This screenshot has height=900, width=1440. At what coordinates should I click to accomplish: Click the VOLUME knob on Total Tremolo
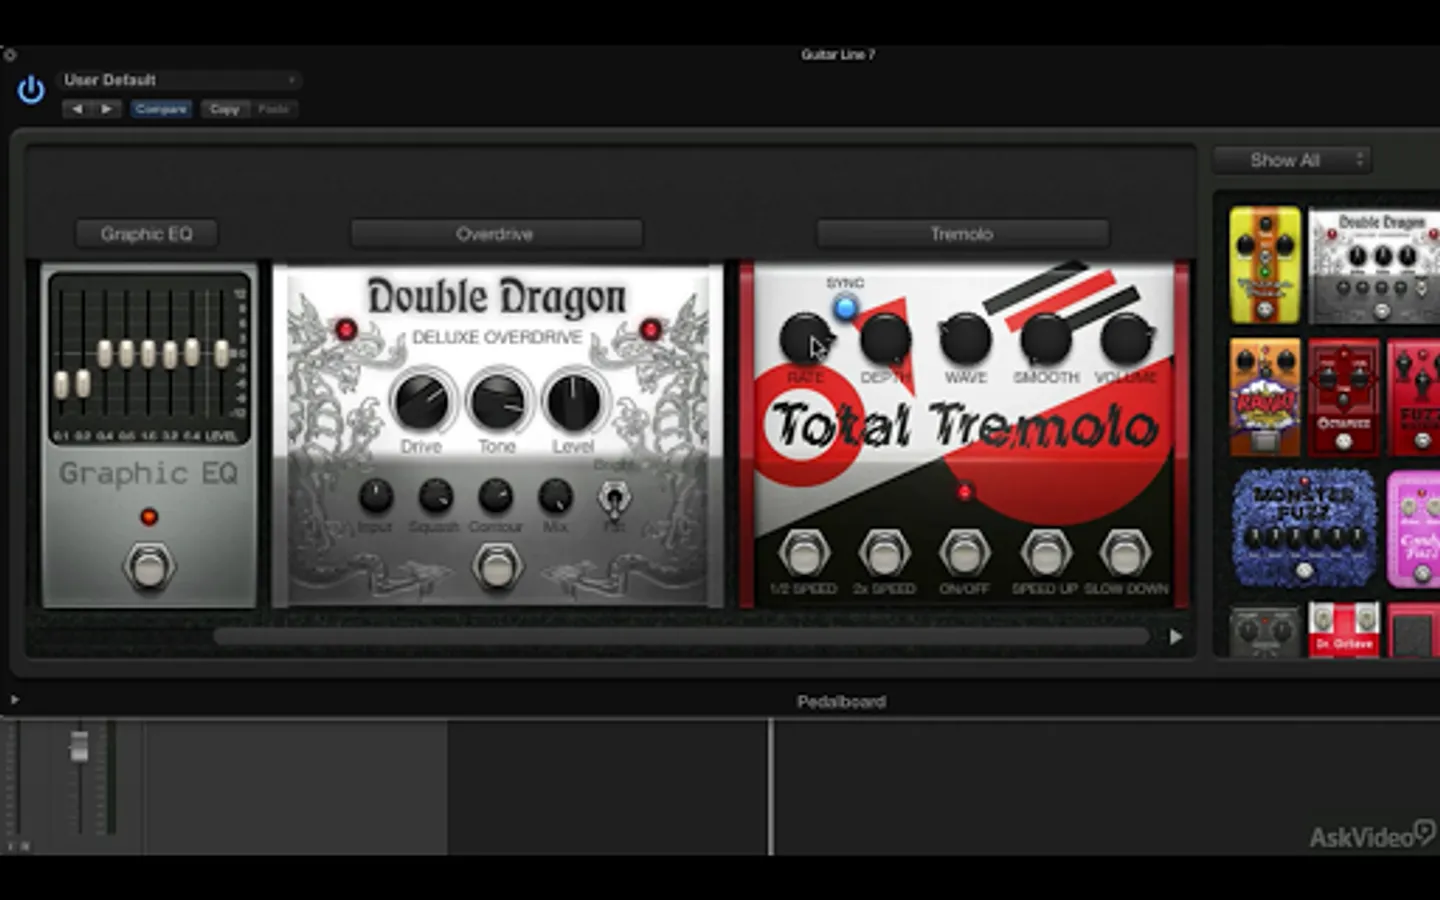point(1126,339)
